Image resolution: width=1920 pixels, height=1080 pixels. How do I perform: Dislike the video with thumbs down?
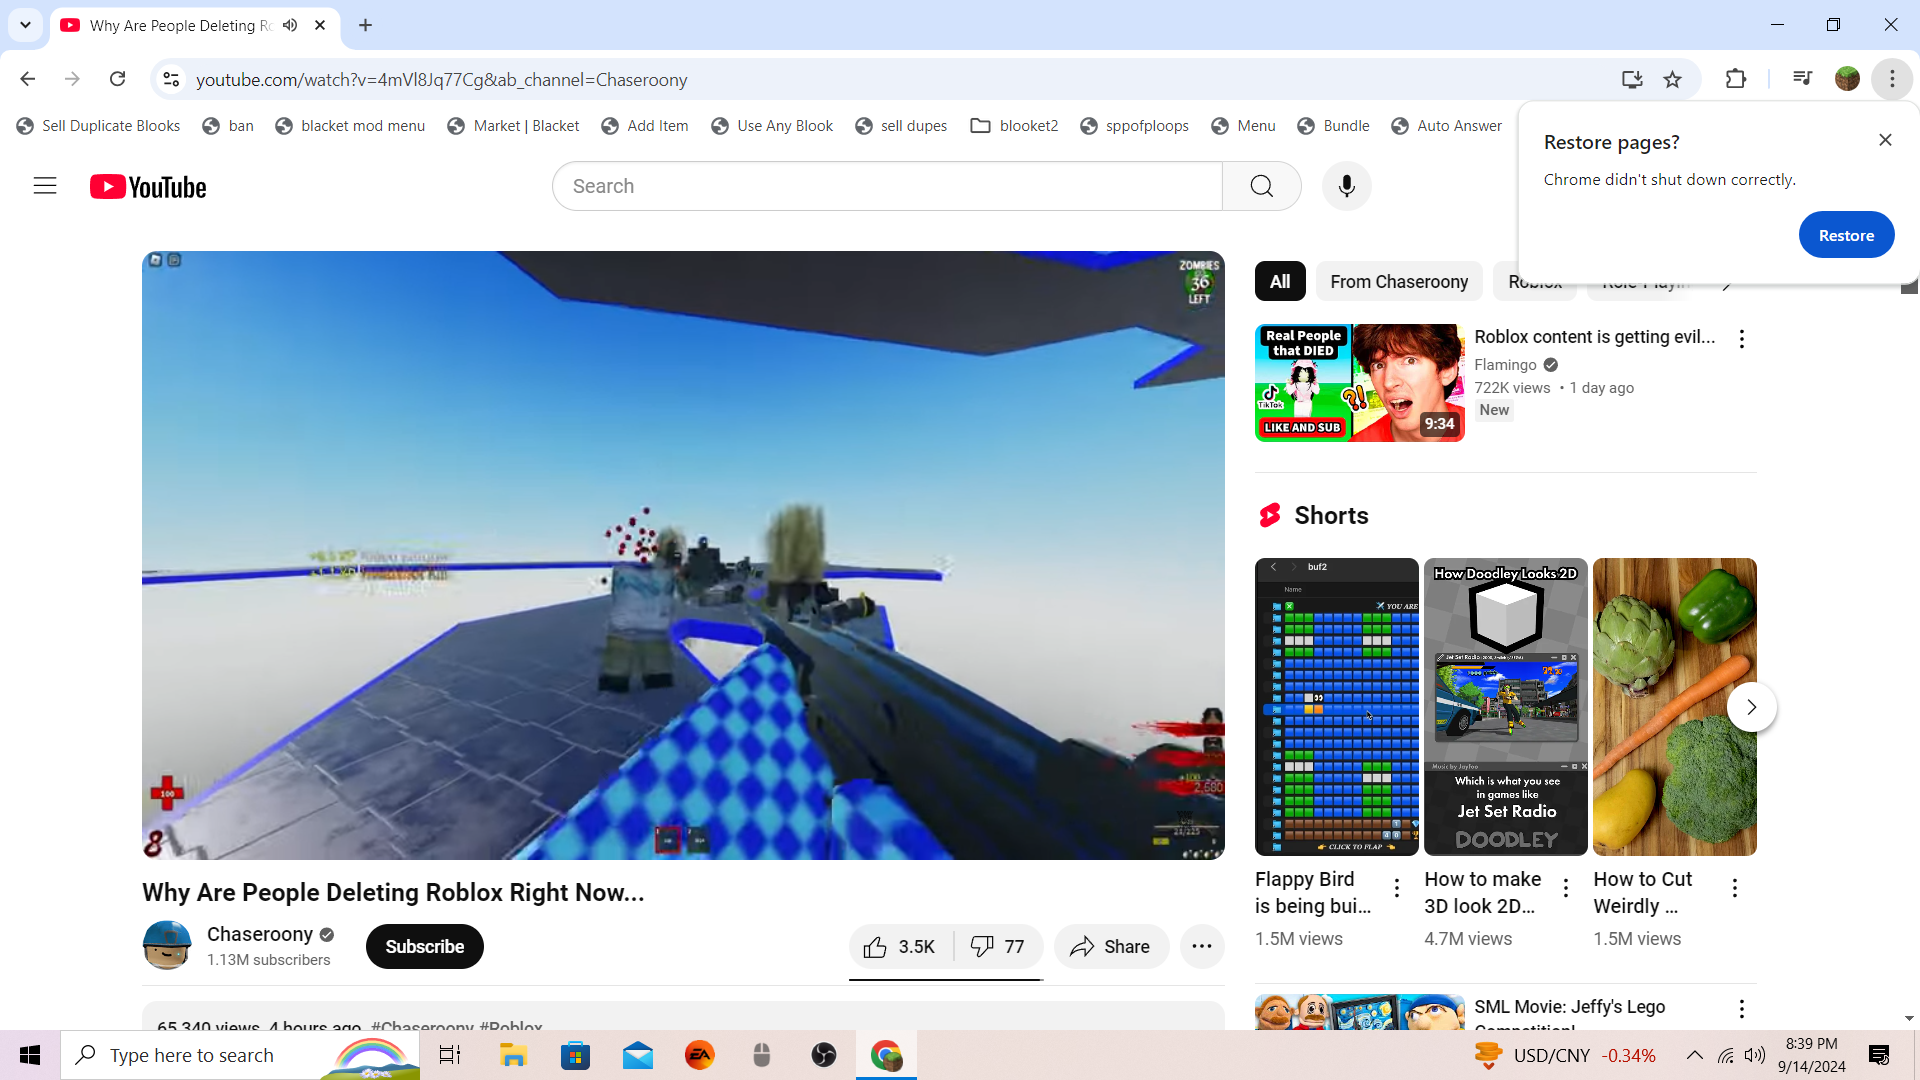[998, 946]
